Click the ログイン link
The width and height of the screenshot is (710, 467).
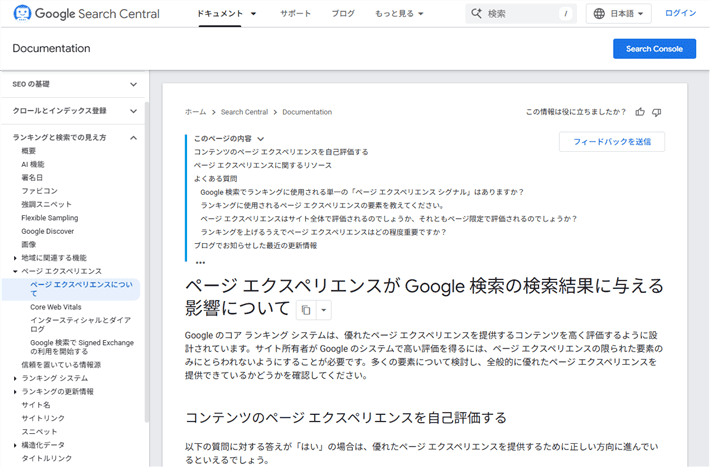pos(680,13)
